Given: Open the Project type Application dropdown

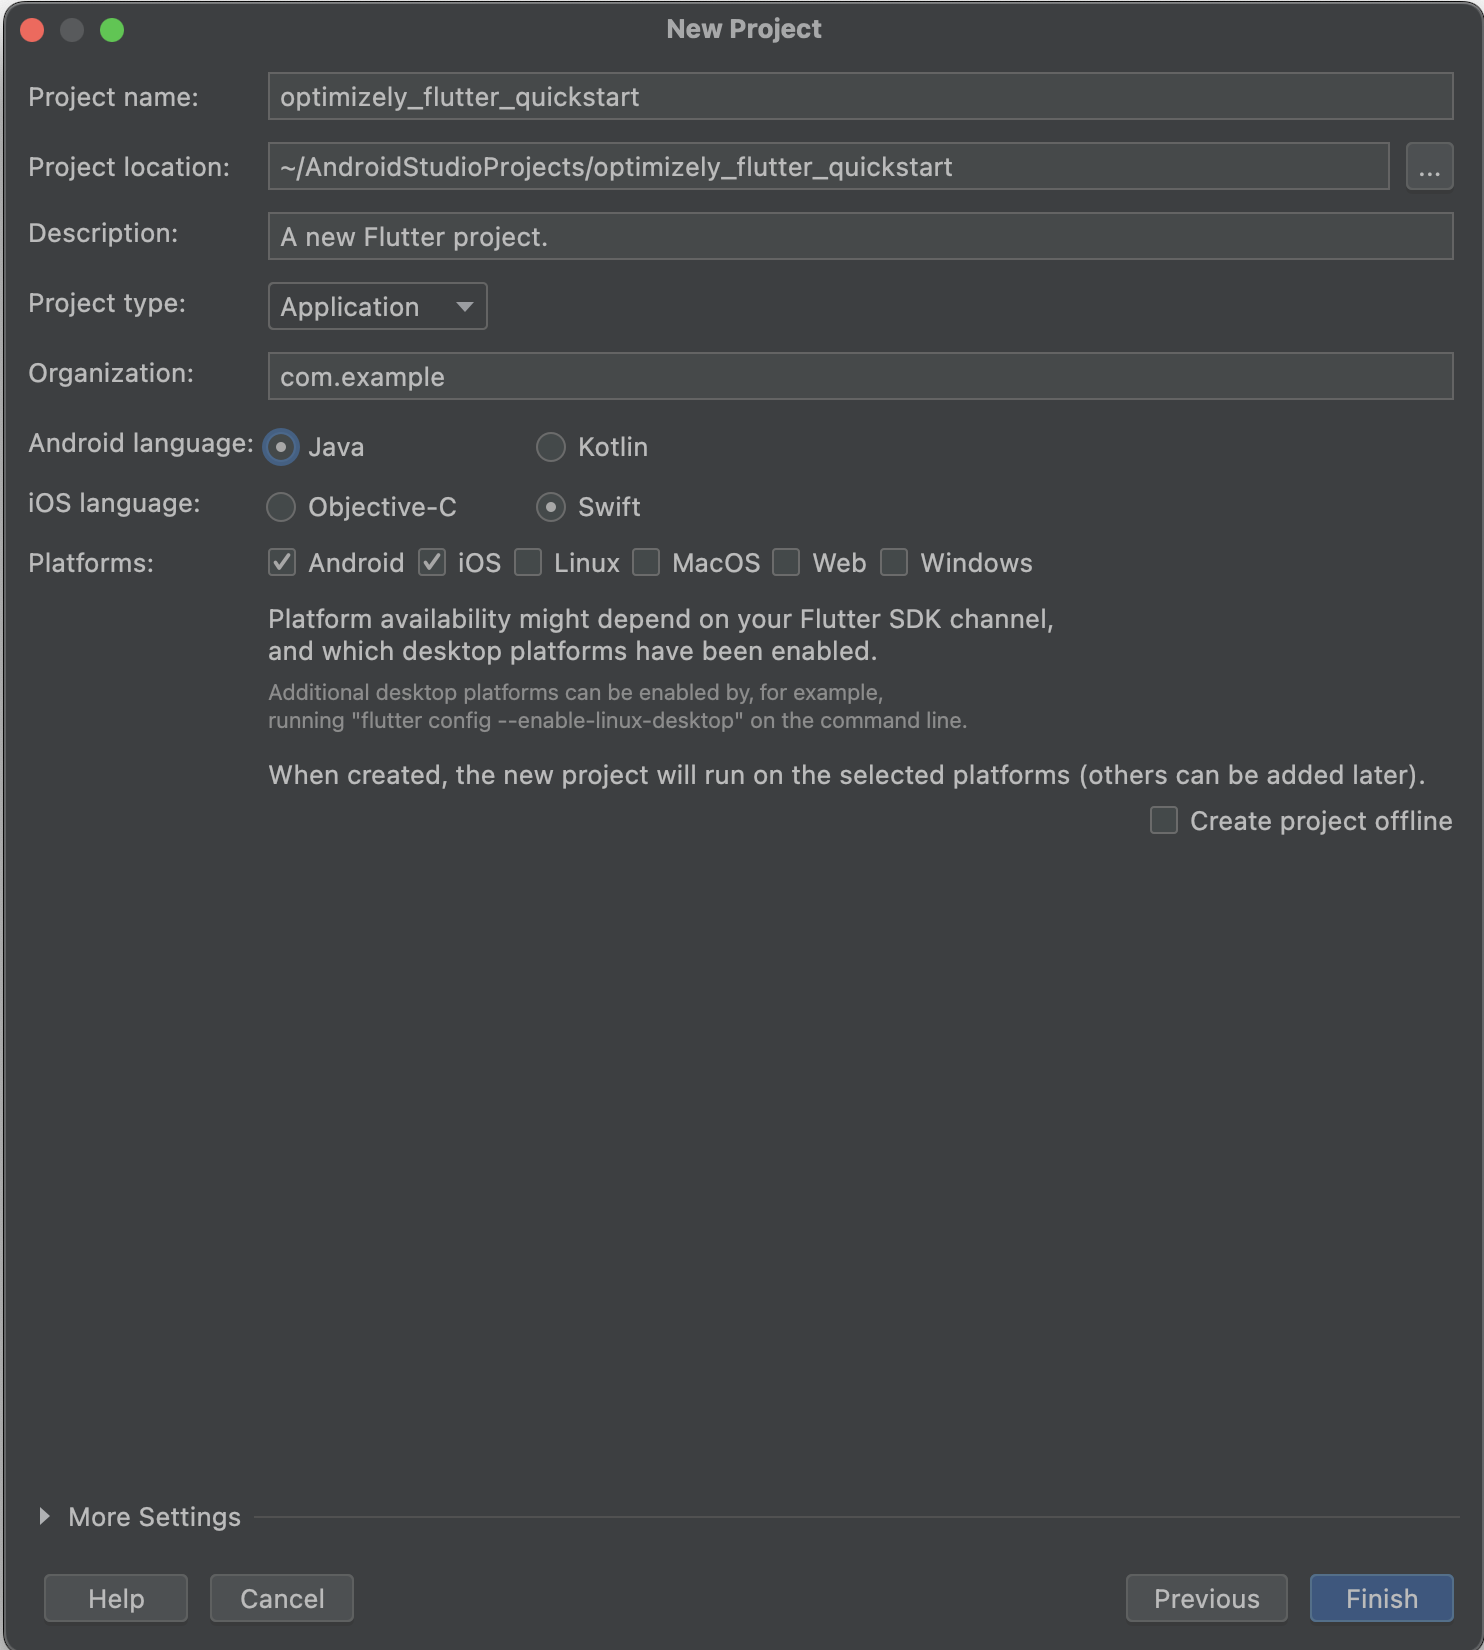Looking at the screenshot, I should (377, 306).
